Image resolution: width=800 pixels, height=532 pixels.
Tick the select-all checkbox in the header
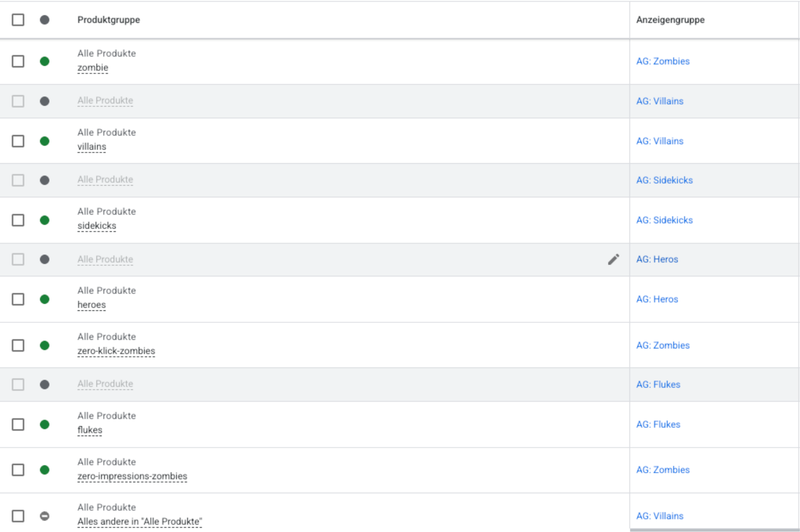pos(18,19)
